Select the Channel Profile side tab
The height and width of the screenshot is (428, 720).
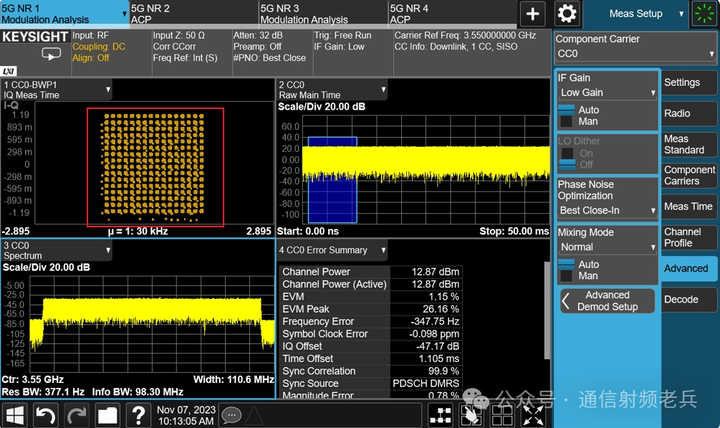click(x=689, y=237)
